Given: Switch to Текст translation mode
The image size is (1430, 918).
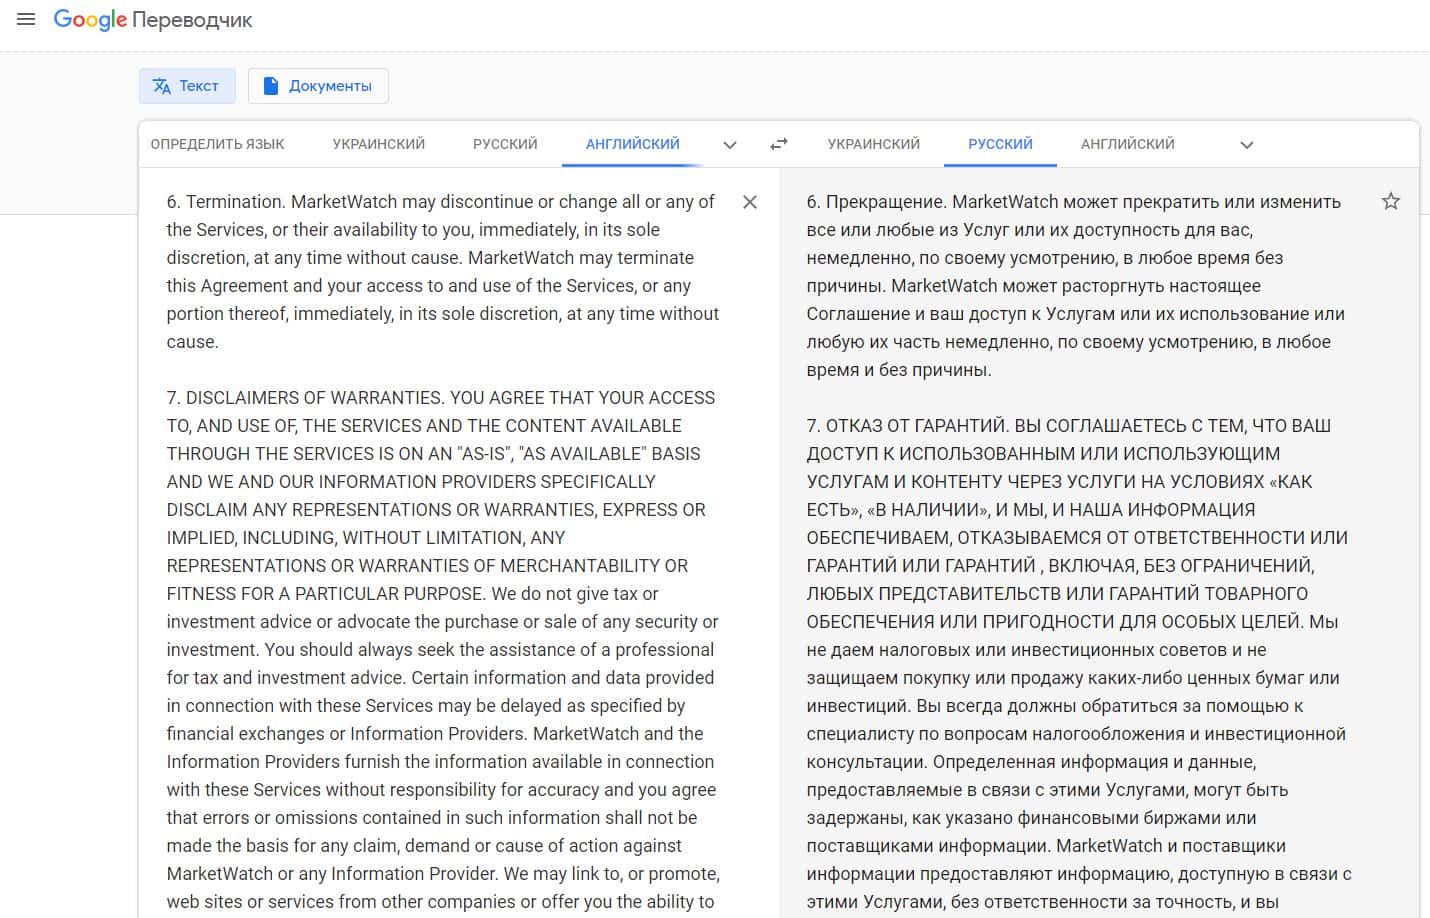Looking at the screenshot, I should click(x=187, y=86).
